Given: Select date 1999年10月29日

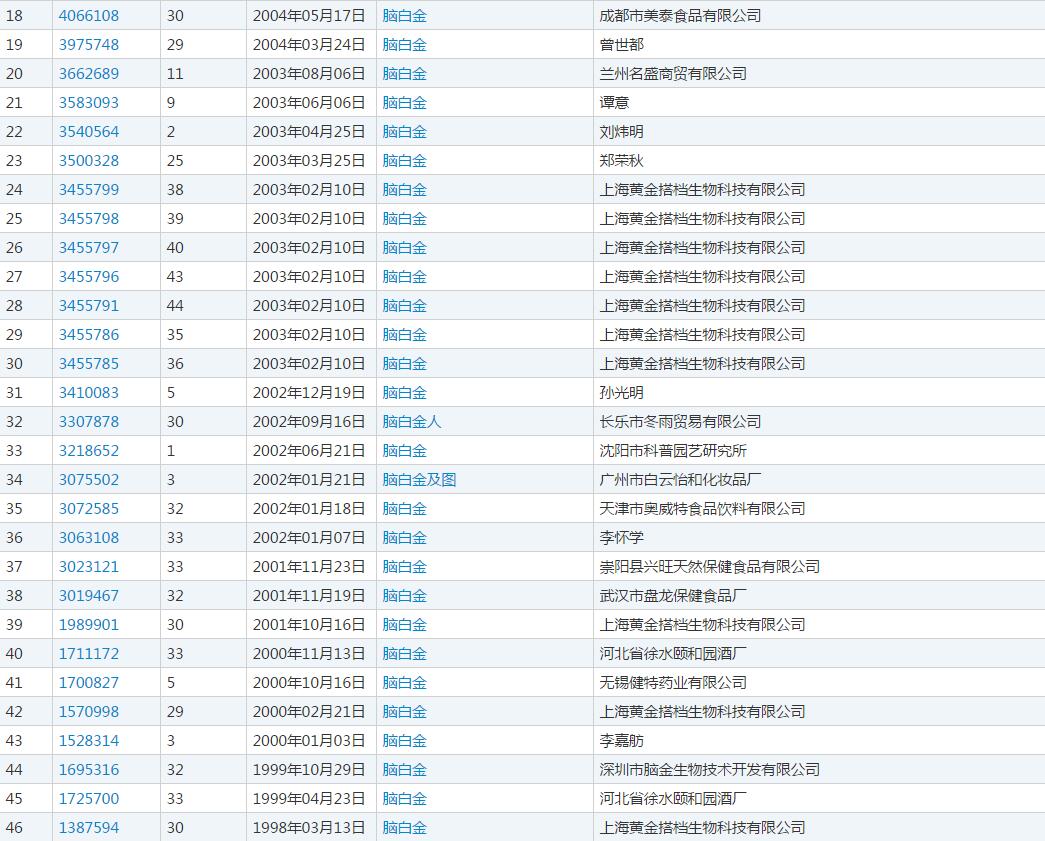Looking at the screenshot, I should pos(309,769).
